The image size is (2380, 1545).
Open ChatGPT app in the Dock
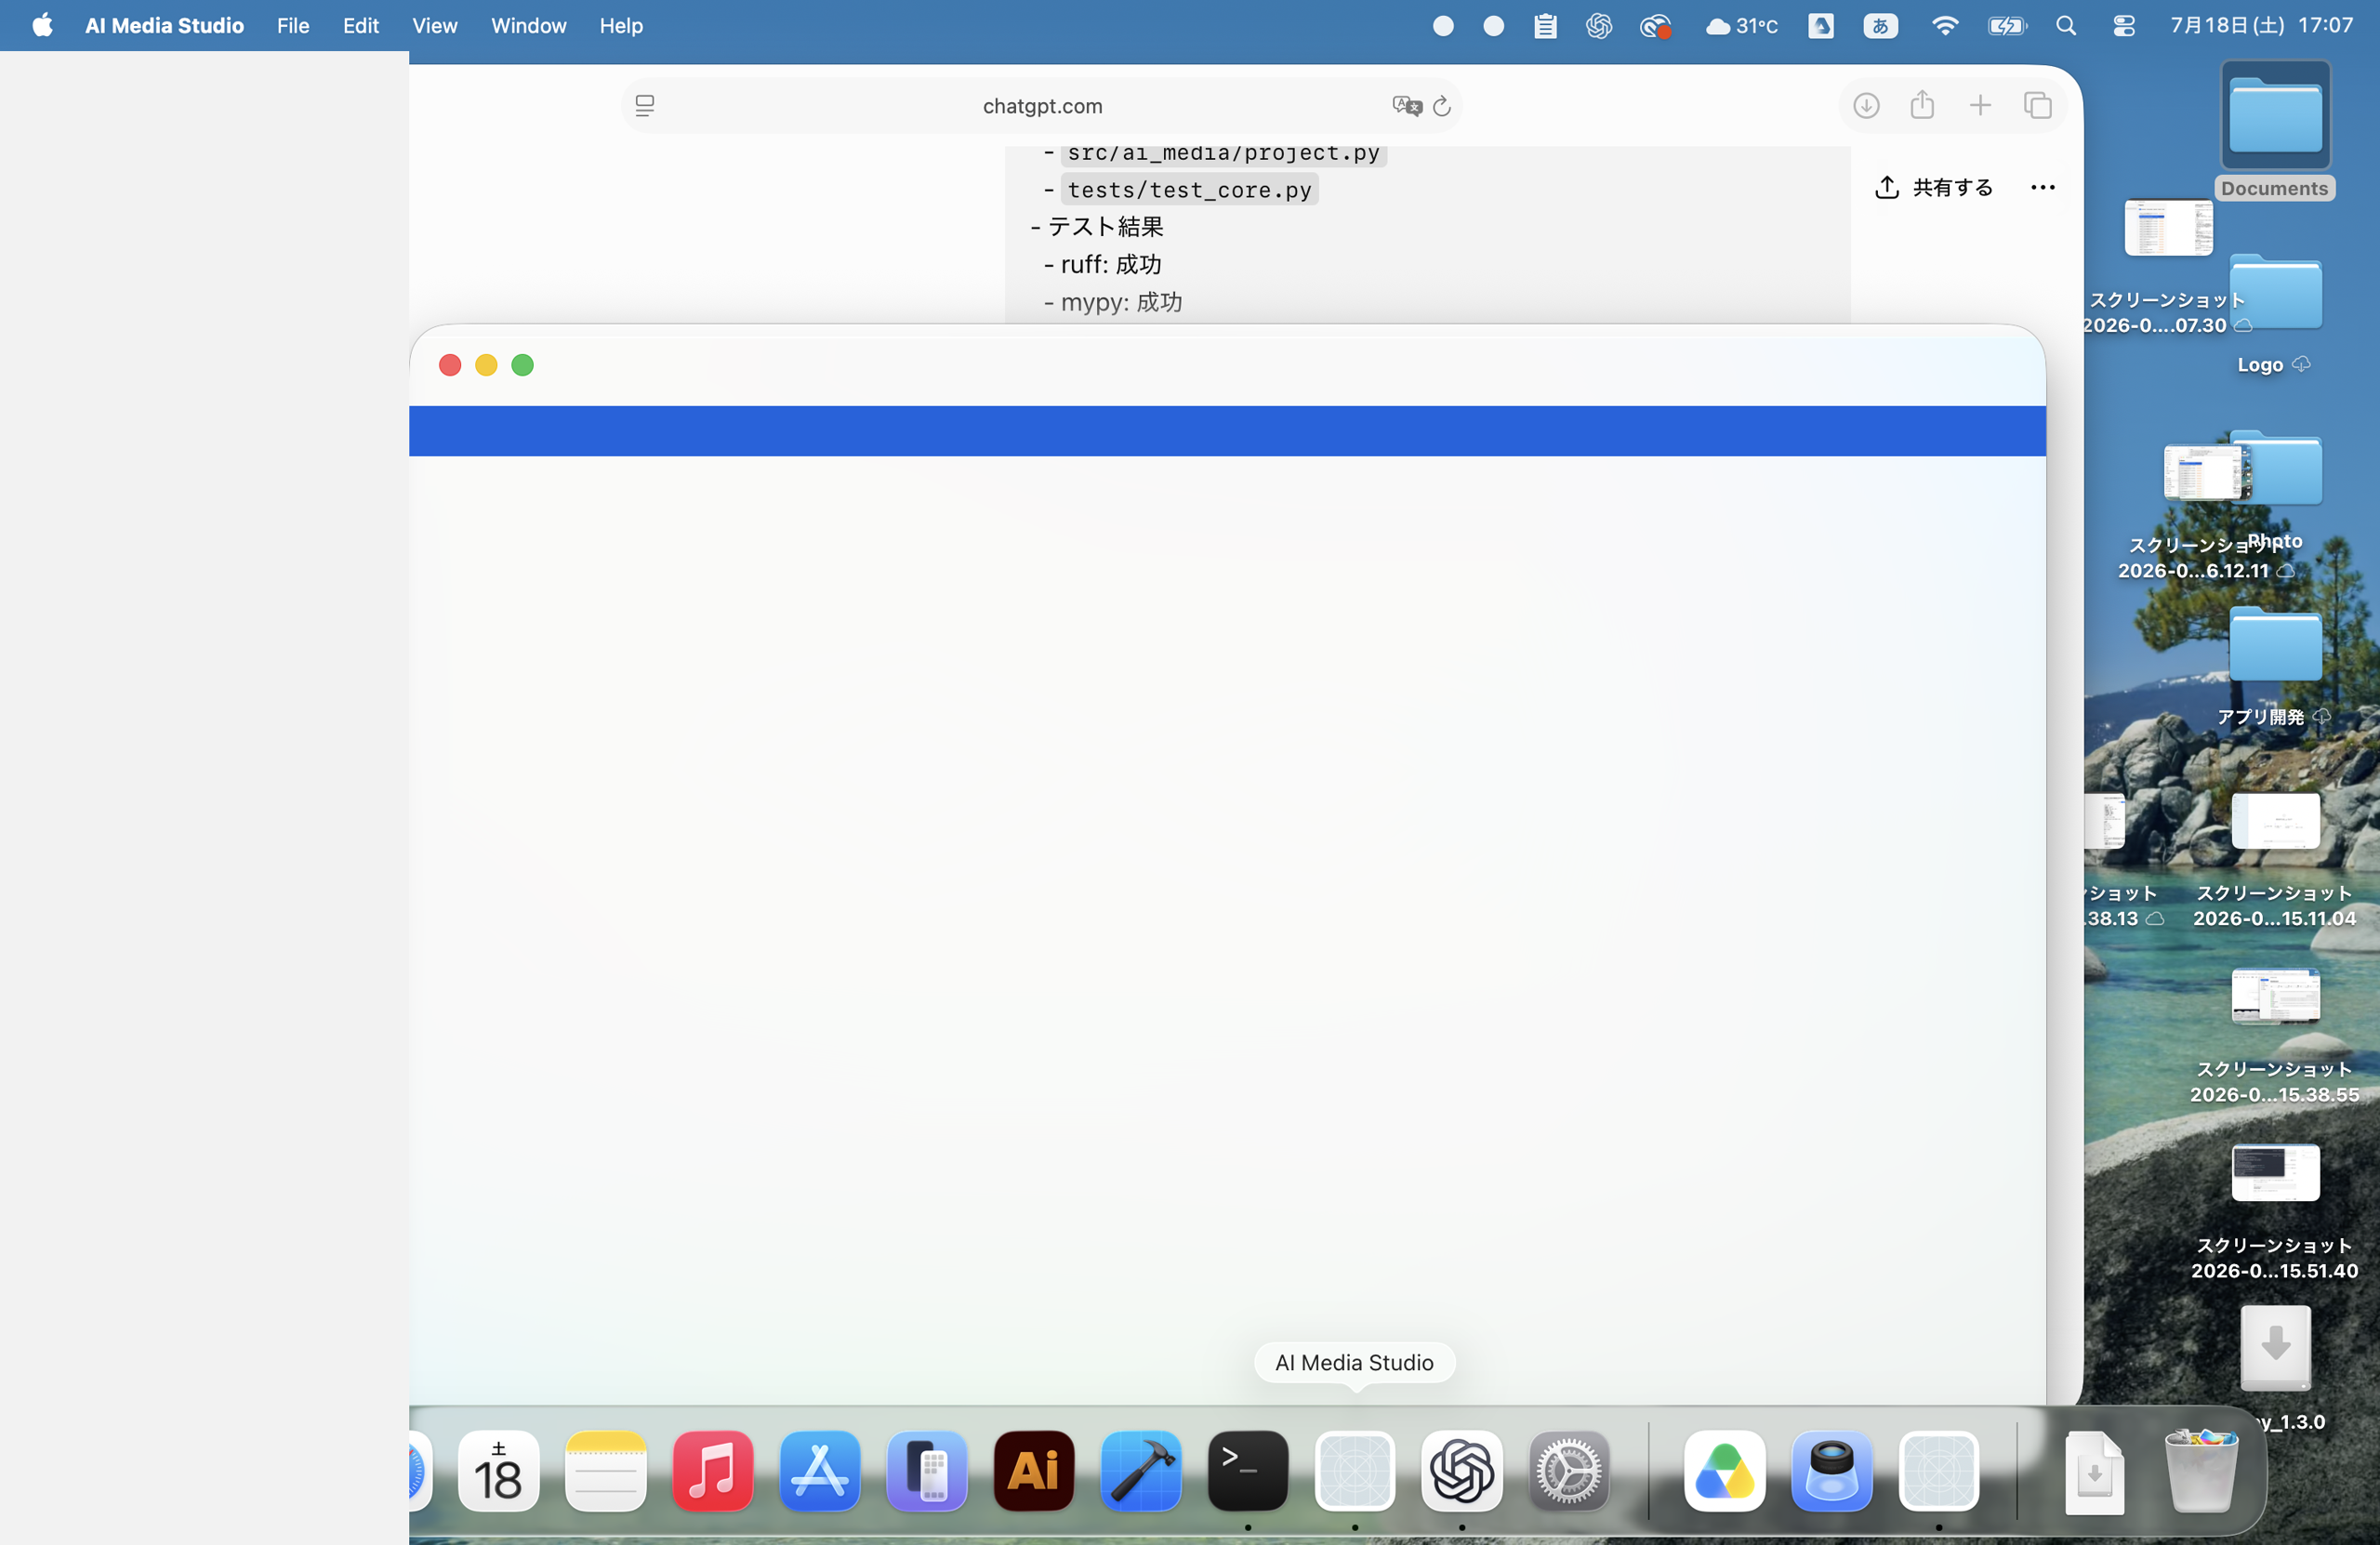(x=1461, y=1471)
